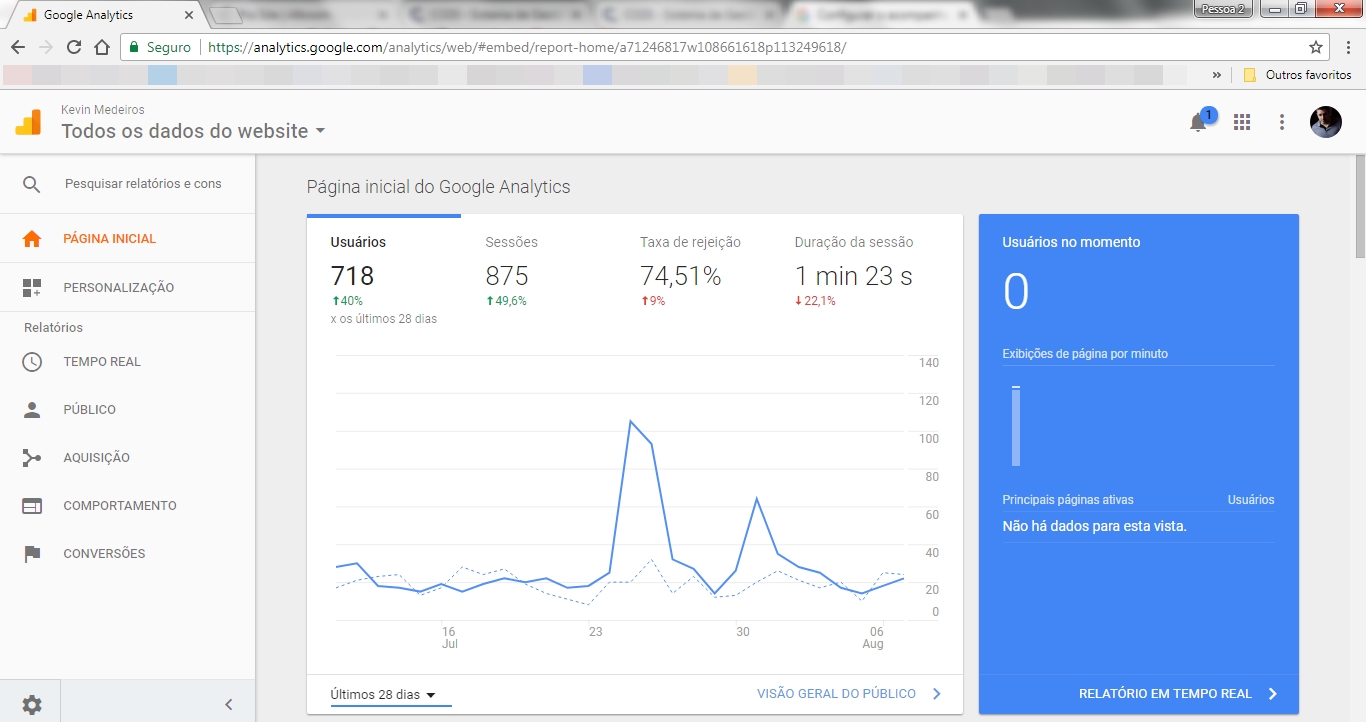Click the Seguro secure site indicator
The height and width of the screenshot is (722, 1366).
tap(160, 47)
